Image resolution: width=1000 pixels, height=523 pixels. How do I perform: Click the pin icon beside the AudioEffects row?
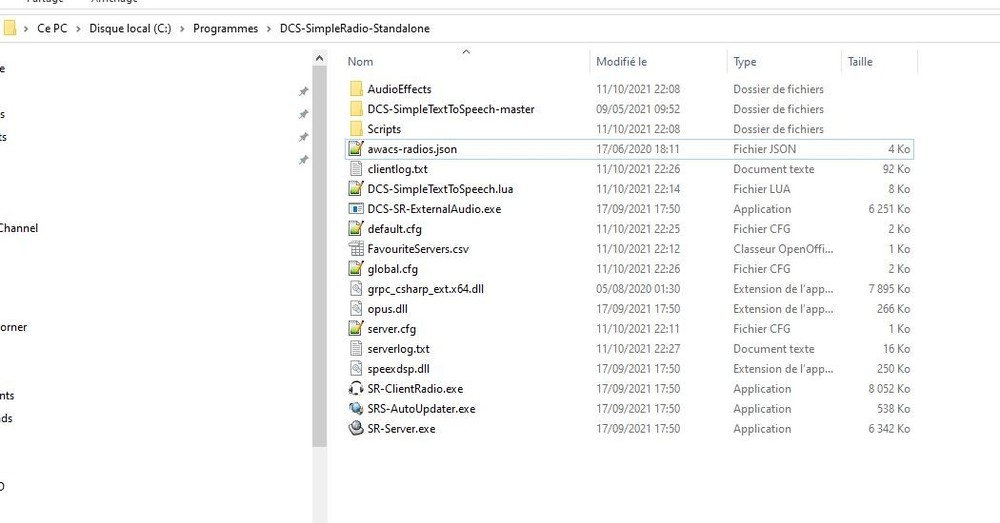click(x=304, y=91)
